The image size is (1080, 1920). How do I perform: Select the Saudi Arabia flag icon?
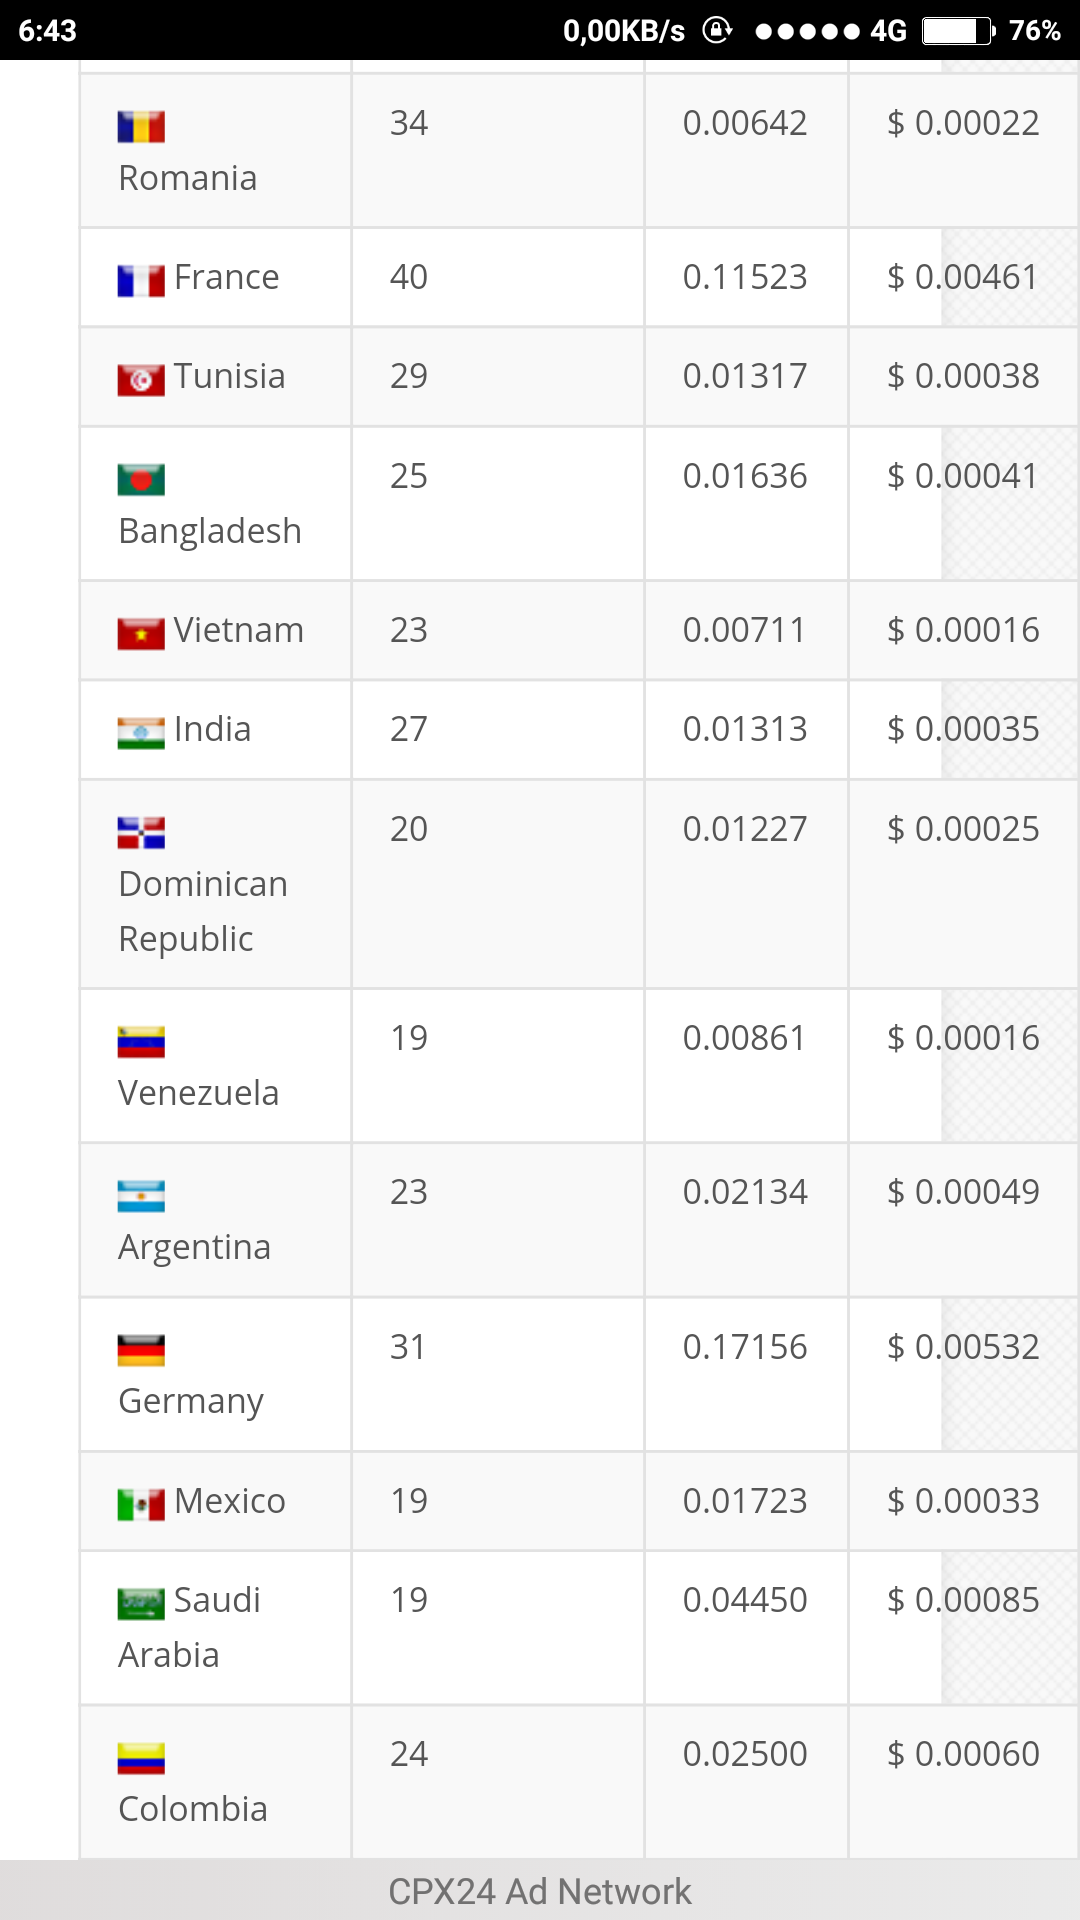coord(141,1604)
